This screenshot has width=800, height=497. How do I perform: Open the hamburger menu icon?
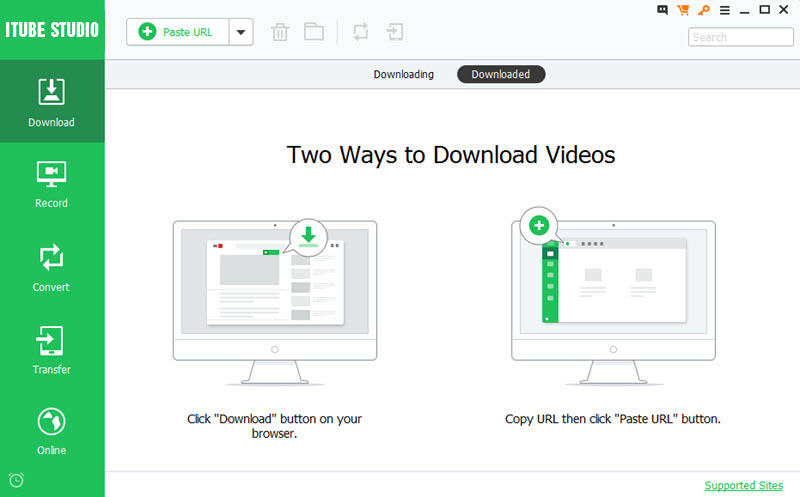pos(724,10)
